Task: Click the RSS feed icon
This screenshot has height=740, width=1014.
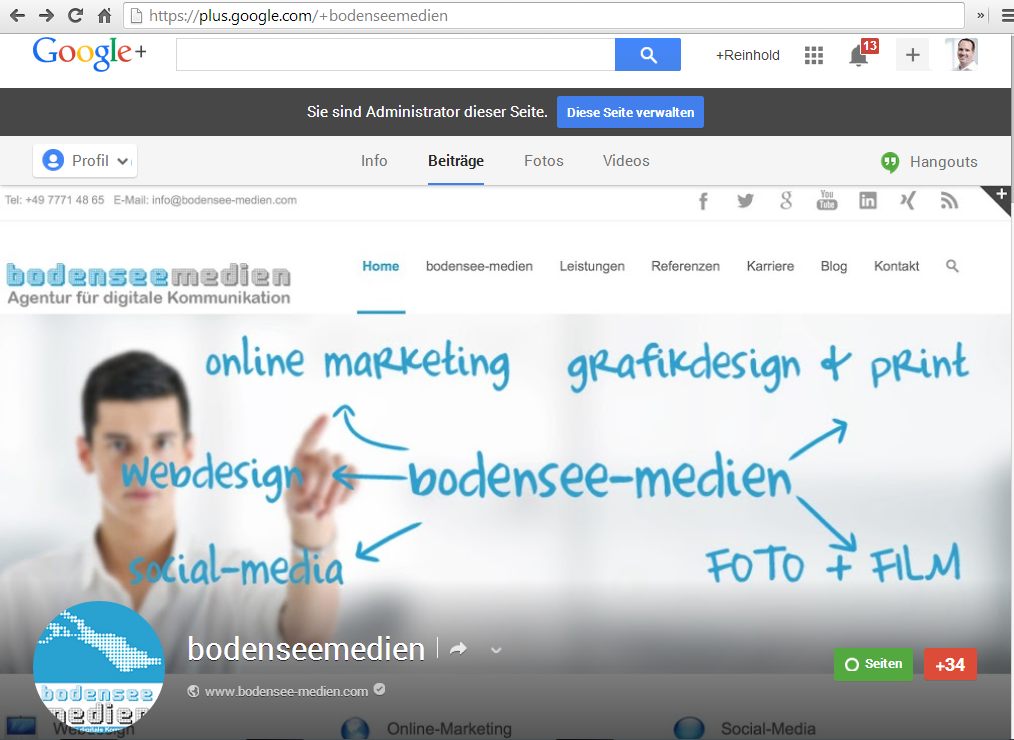Action: click(x=949, y=201)
